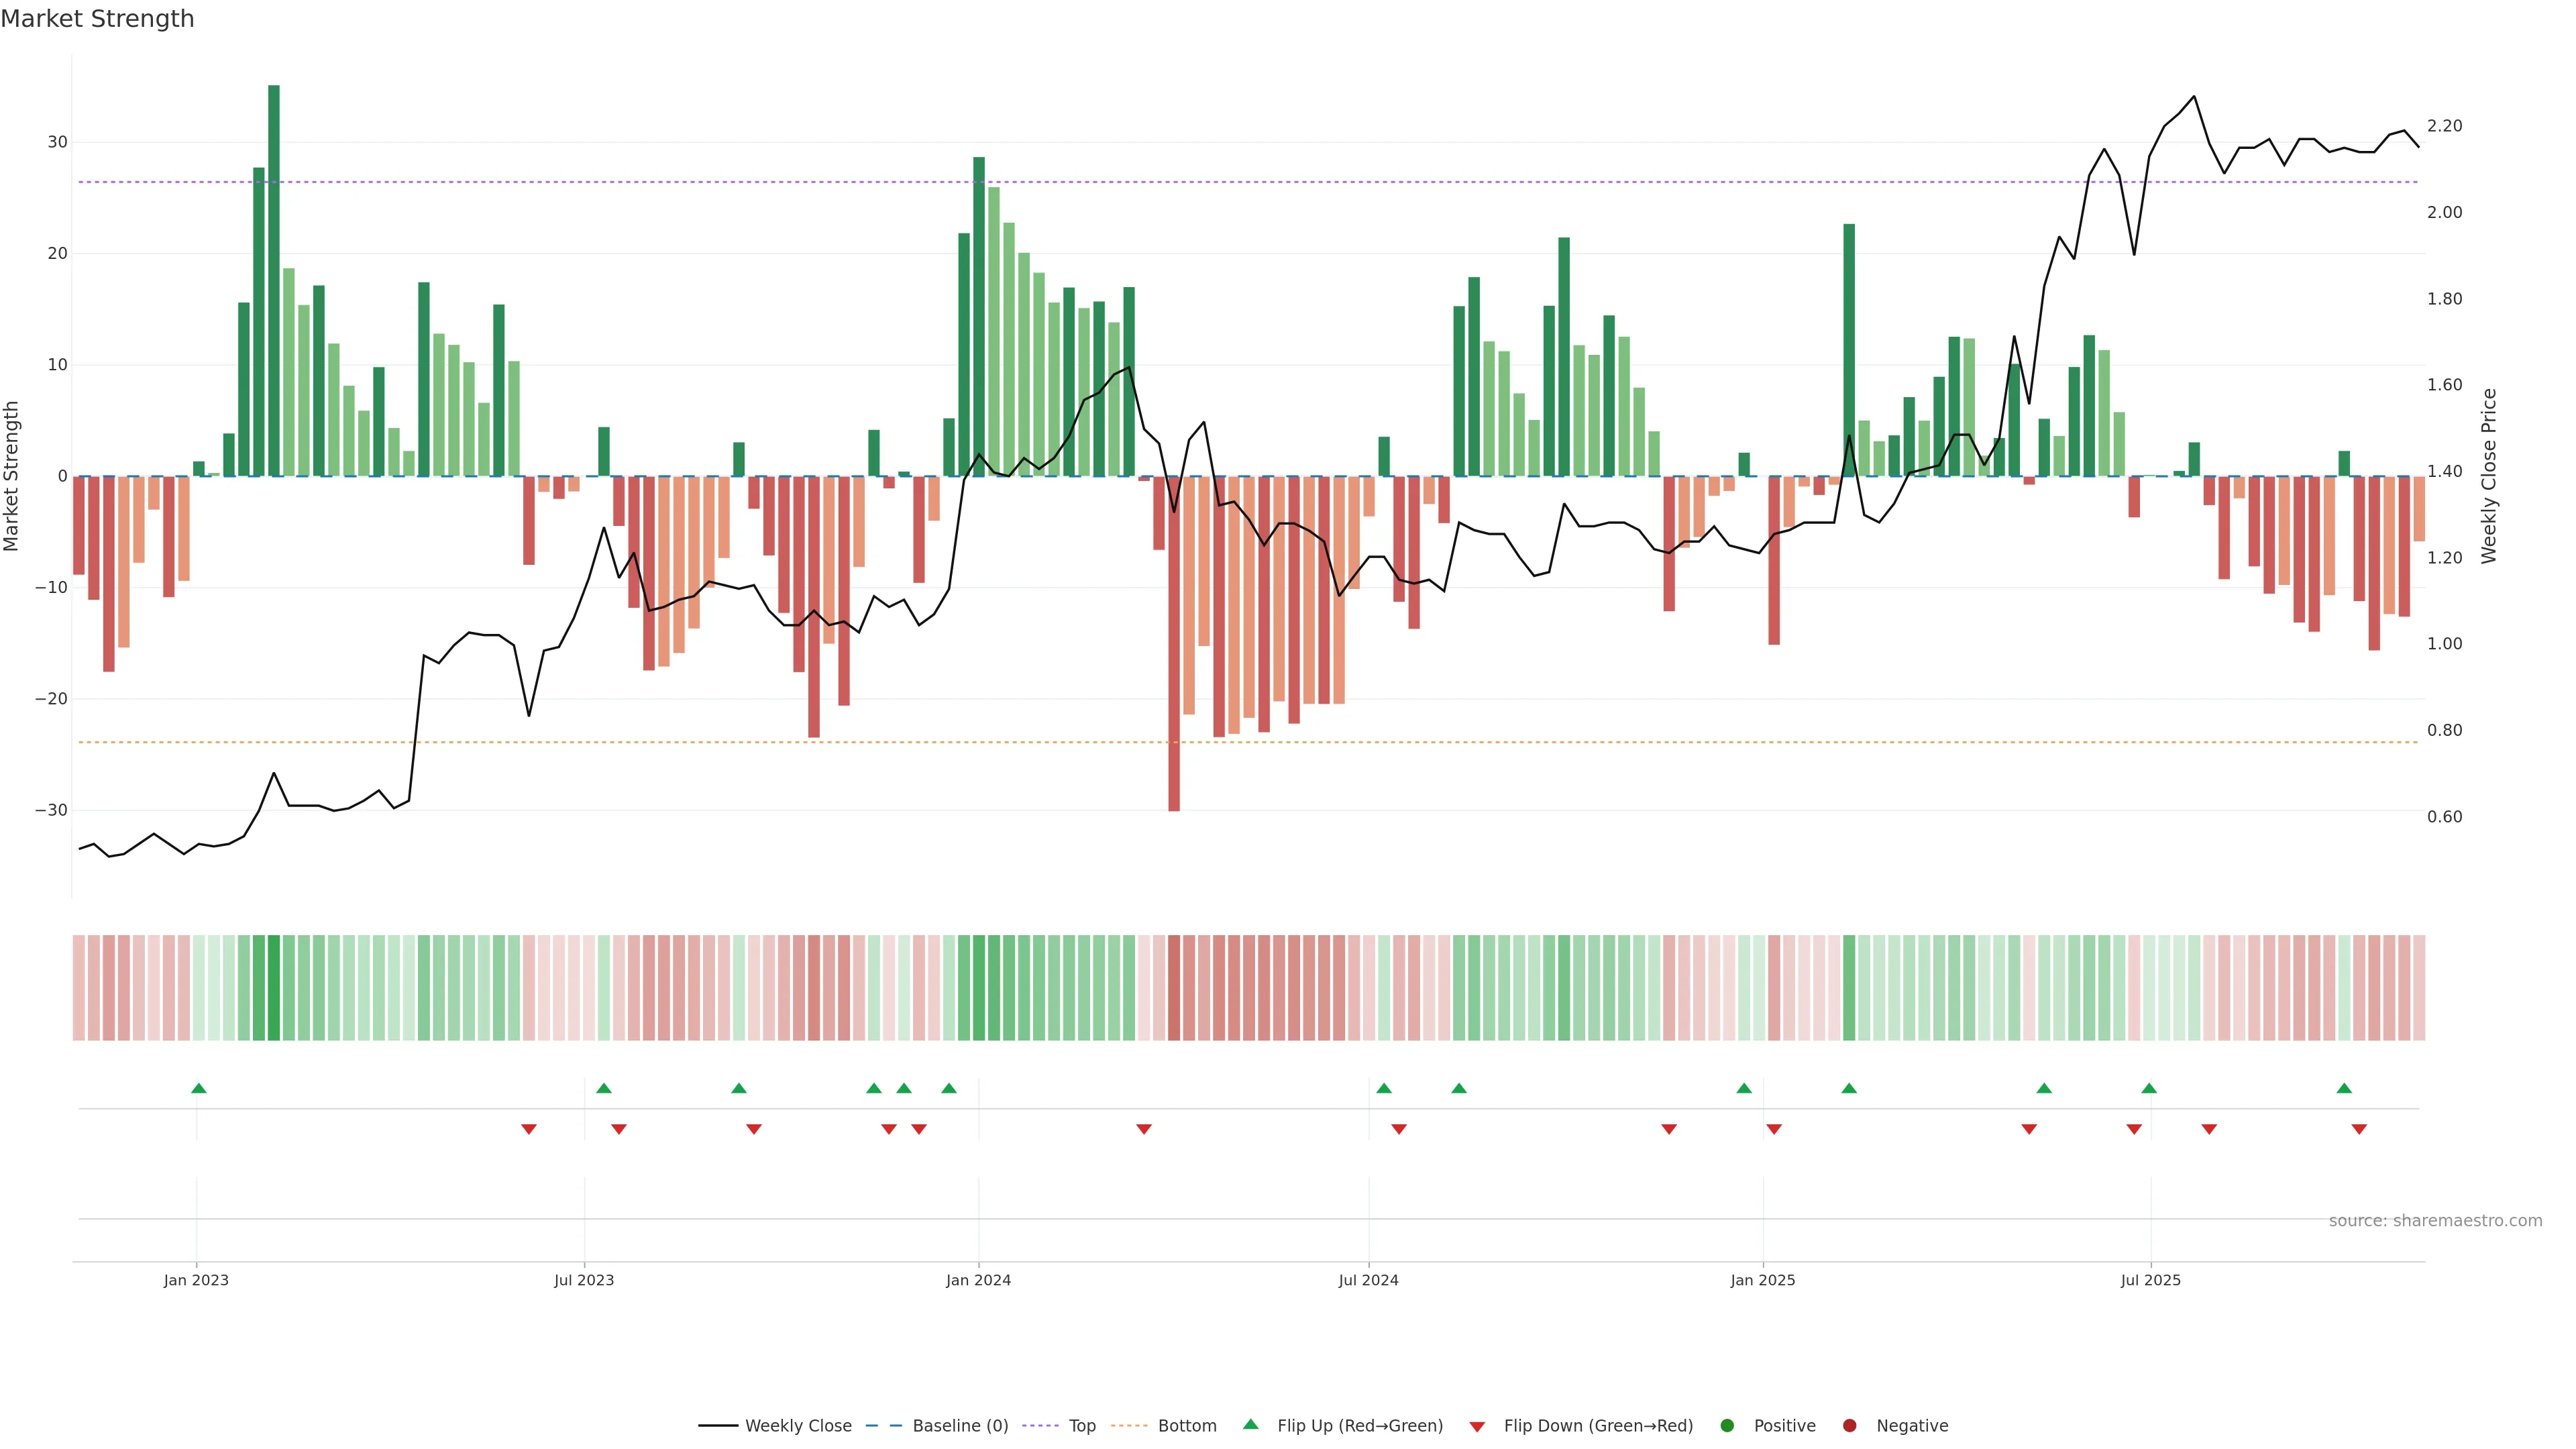Click the darkest green heatmap strip cell
The height and width of the screenshot is (1449, 2576).
pos(274,987)
